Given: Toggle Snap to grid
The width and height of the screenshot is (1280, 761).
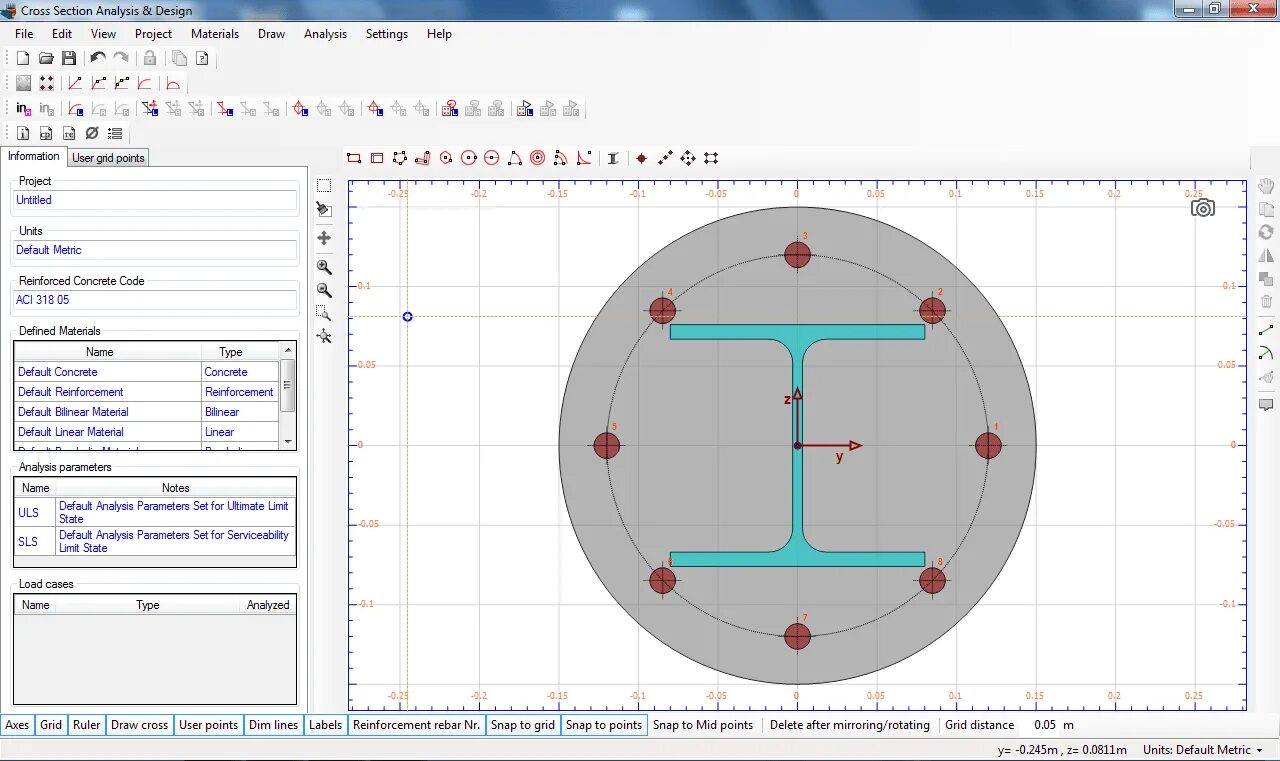Looking at the screenshot, I should coord(523,725).
